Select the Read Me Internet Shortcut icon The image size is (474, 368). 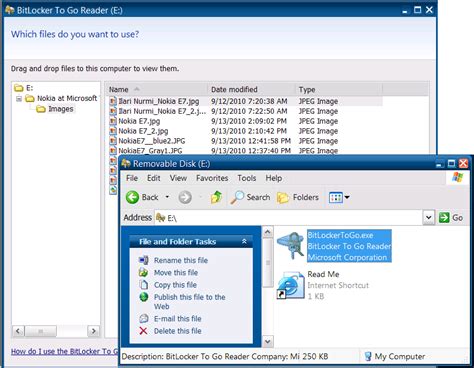click(290, 285)
